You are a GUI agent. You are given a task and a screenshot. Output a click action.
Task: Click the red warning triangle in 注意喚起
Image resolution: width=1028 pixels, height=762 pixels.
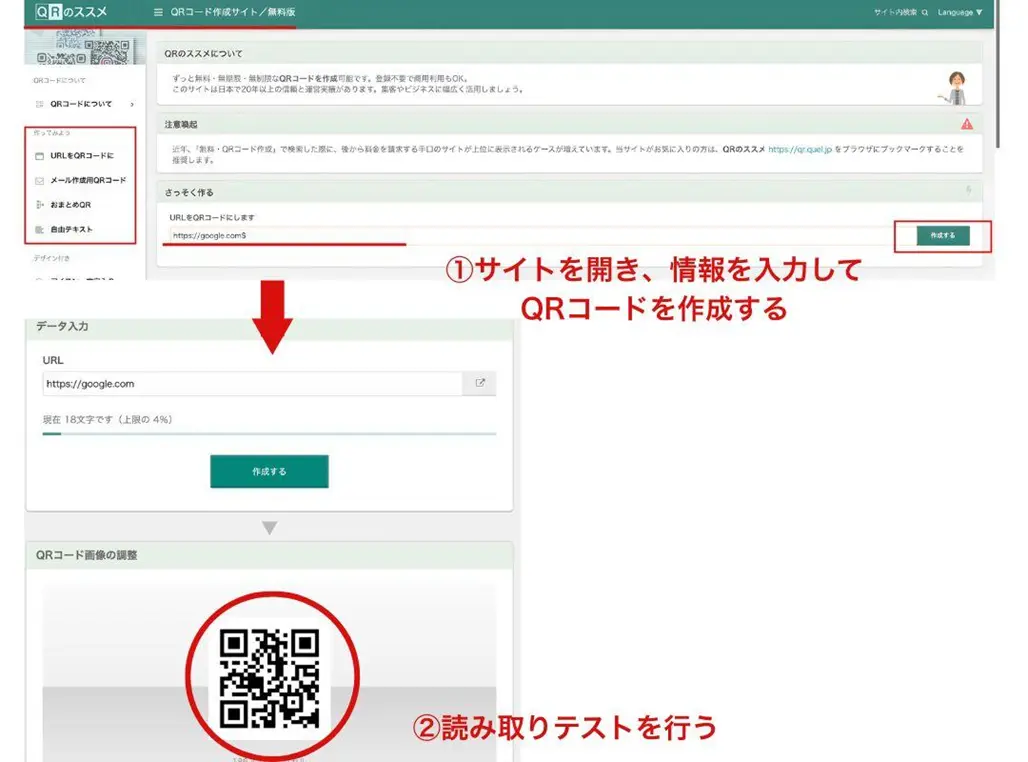[967, 124]
